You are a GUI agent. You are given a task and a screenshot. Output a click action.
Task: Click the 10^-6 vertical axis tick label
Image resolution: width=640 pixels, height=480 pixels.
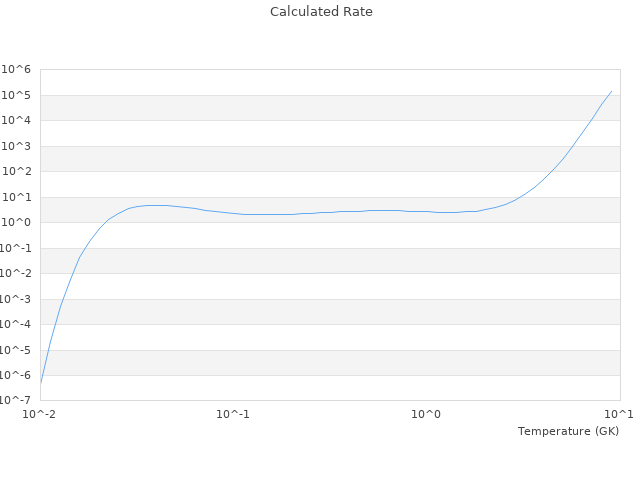pos(16,376)
